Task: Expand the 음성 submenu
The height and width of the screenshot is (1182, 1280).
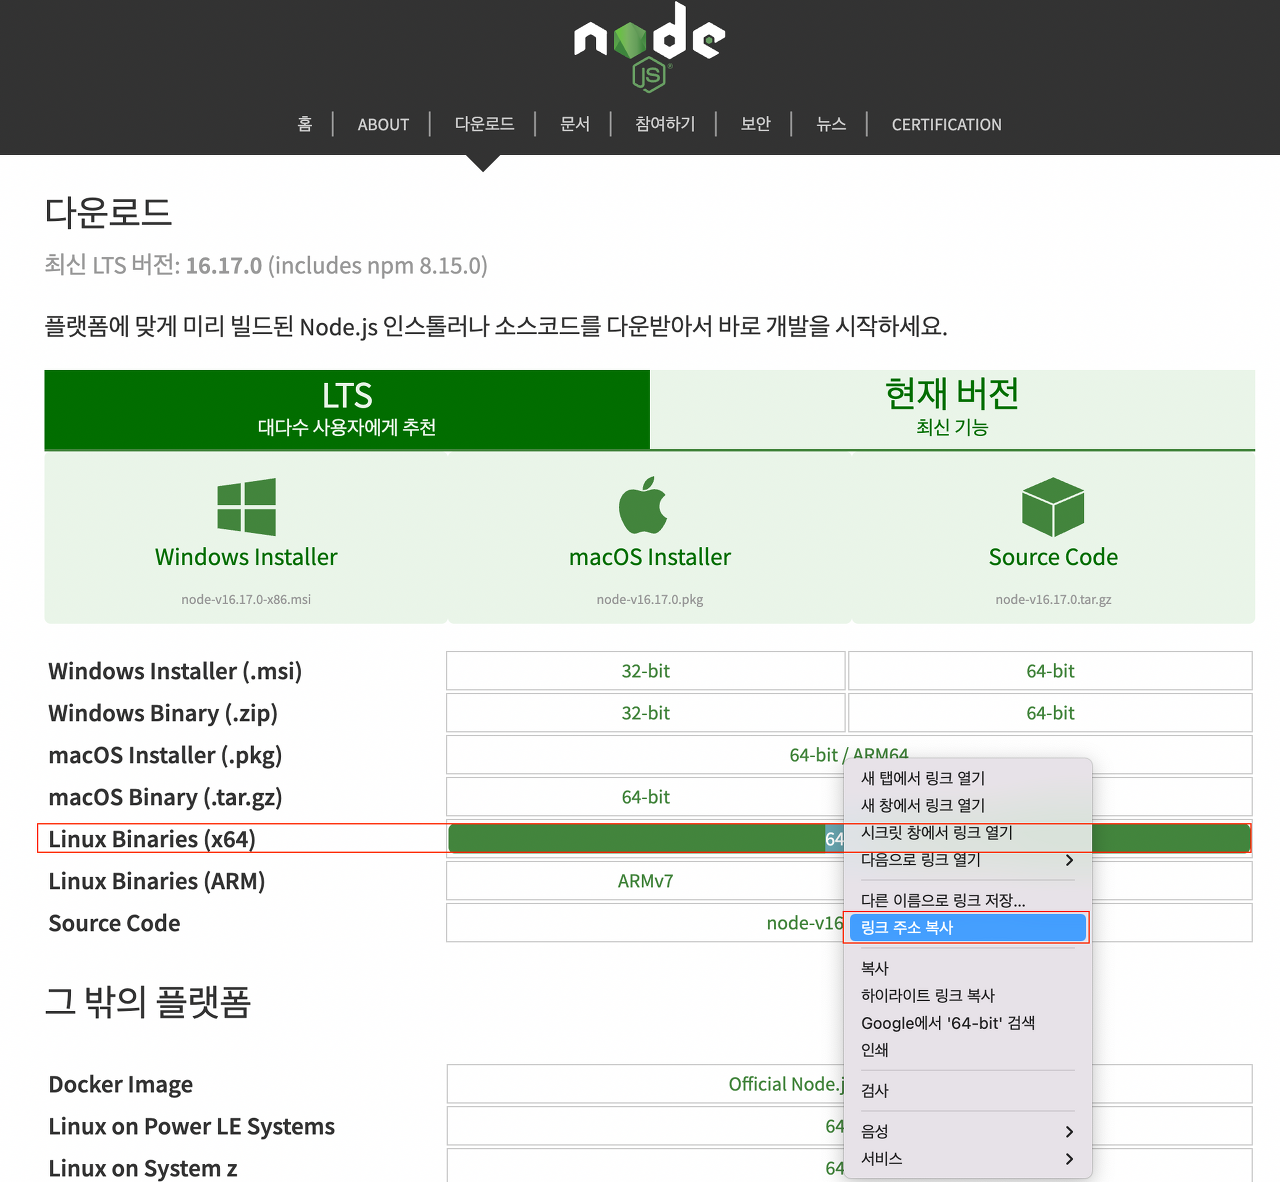Action: click(968, 1131)
